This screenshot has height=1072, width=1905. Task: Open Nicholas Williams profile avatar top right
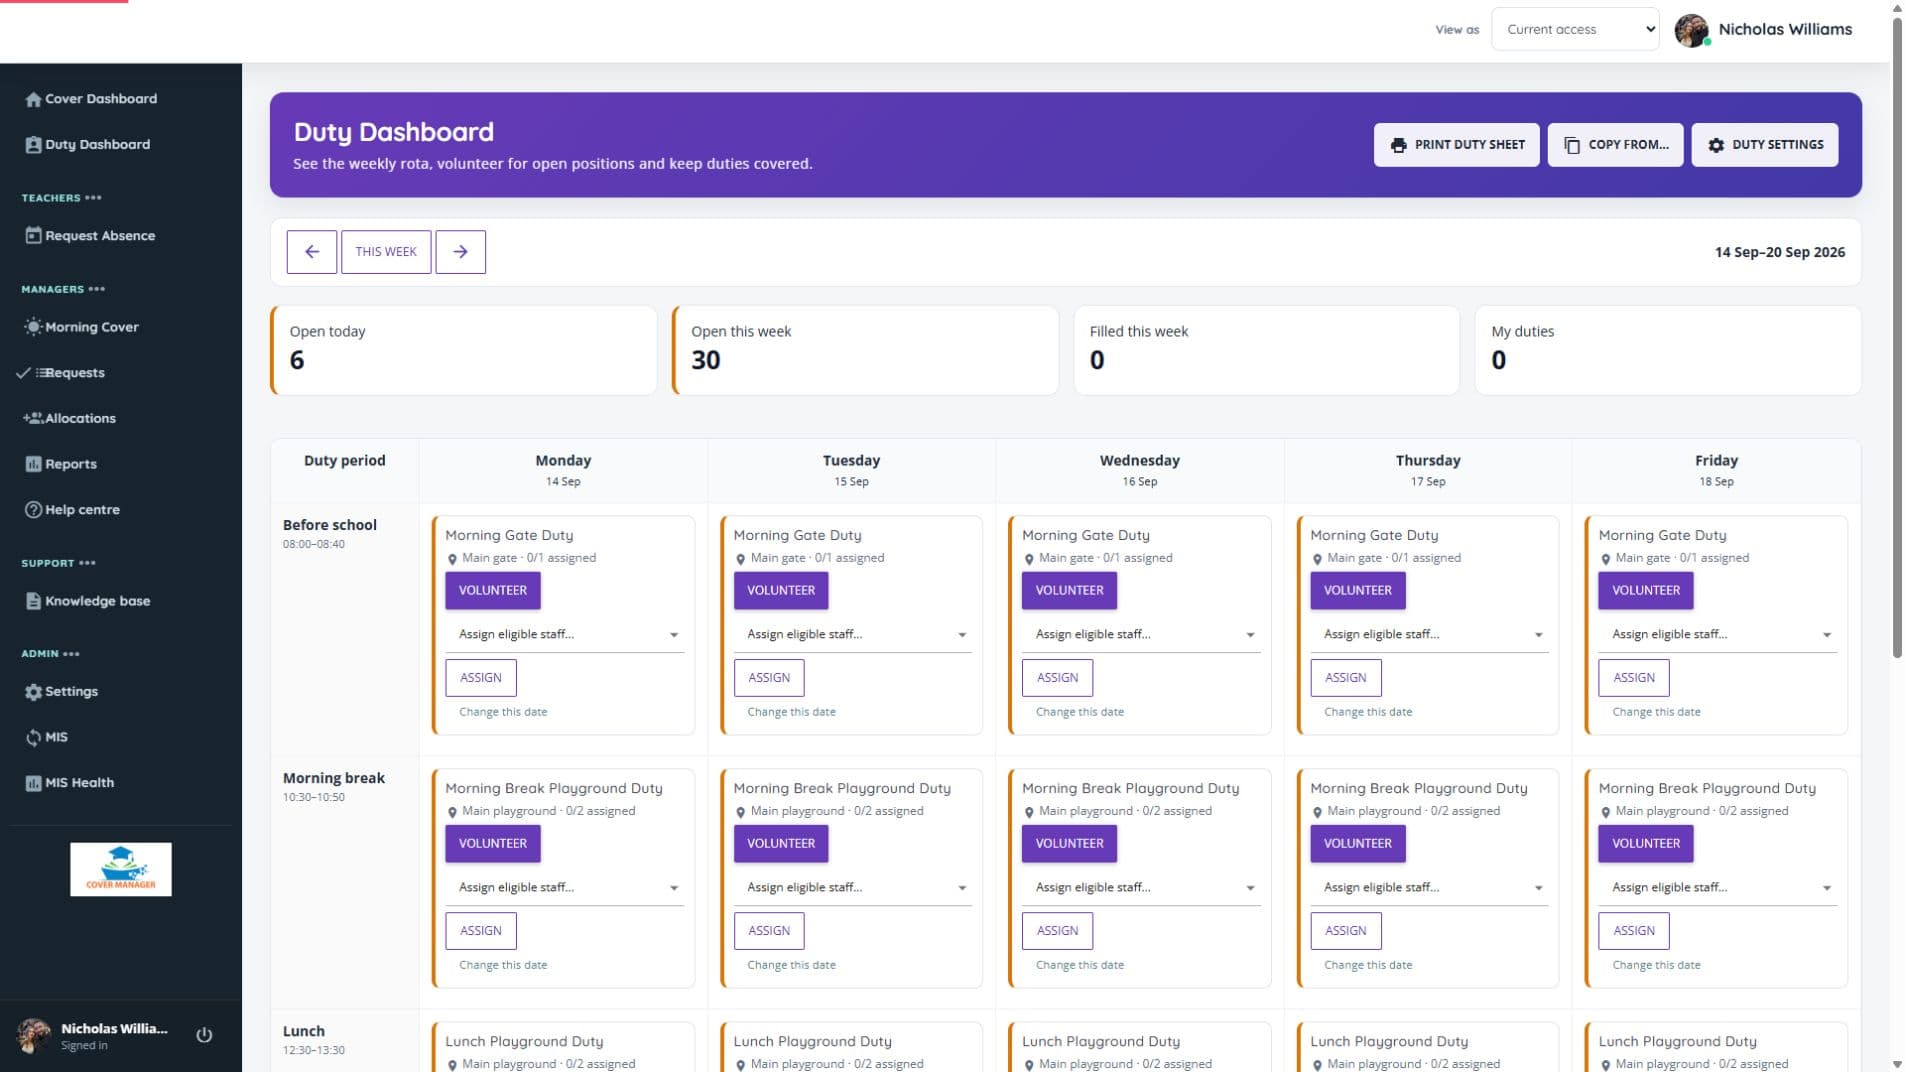[x=1691, y=30]
